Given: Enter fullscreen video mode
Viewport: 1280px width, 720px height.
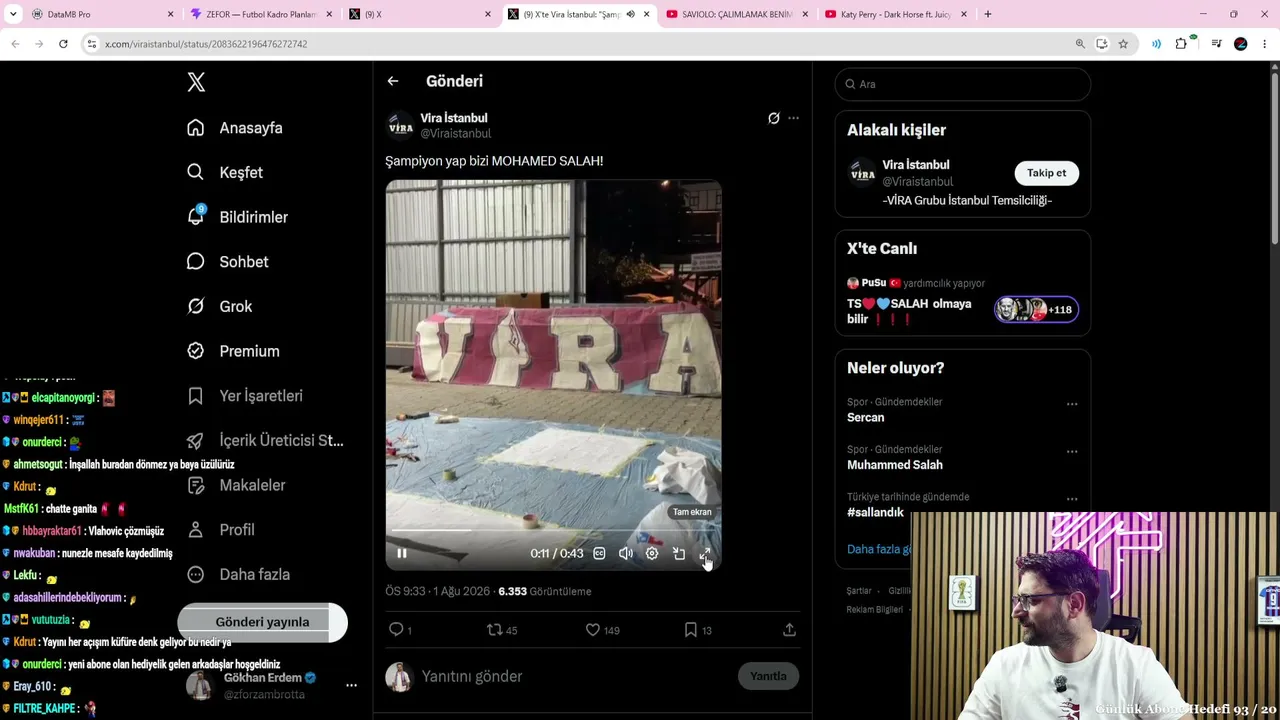Looking at the screenshot, I should [x=704, y=553].
